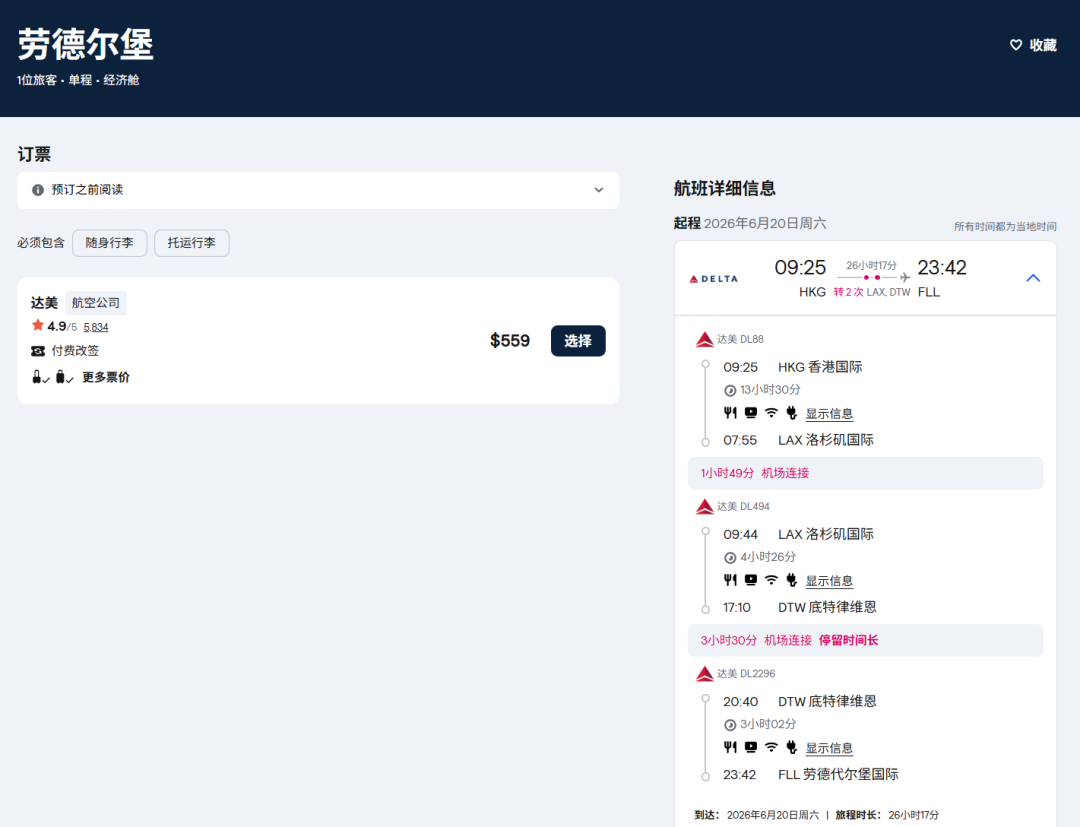Click the power outlet icon for flight DL2296
This screenshot has height=827, width=1080.
(x=791, y=747)
